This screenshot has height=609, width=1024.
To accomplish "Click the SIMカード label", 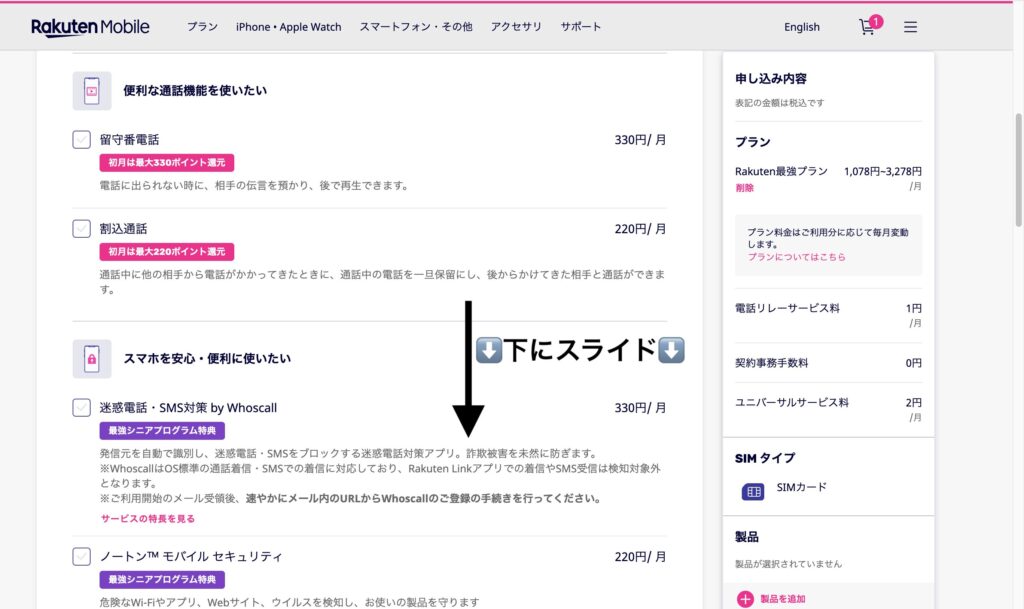I will (x=801, y=487).
